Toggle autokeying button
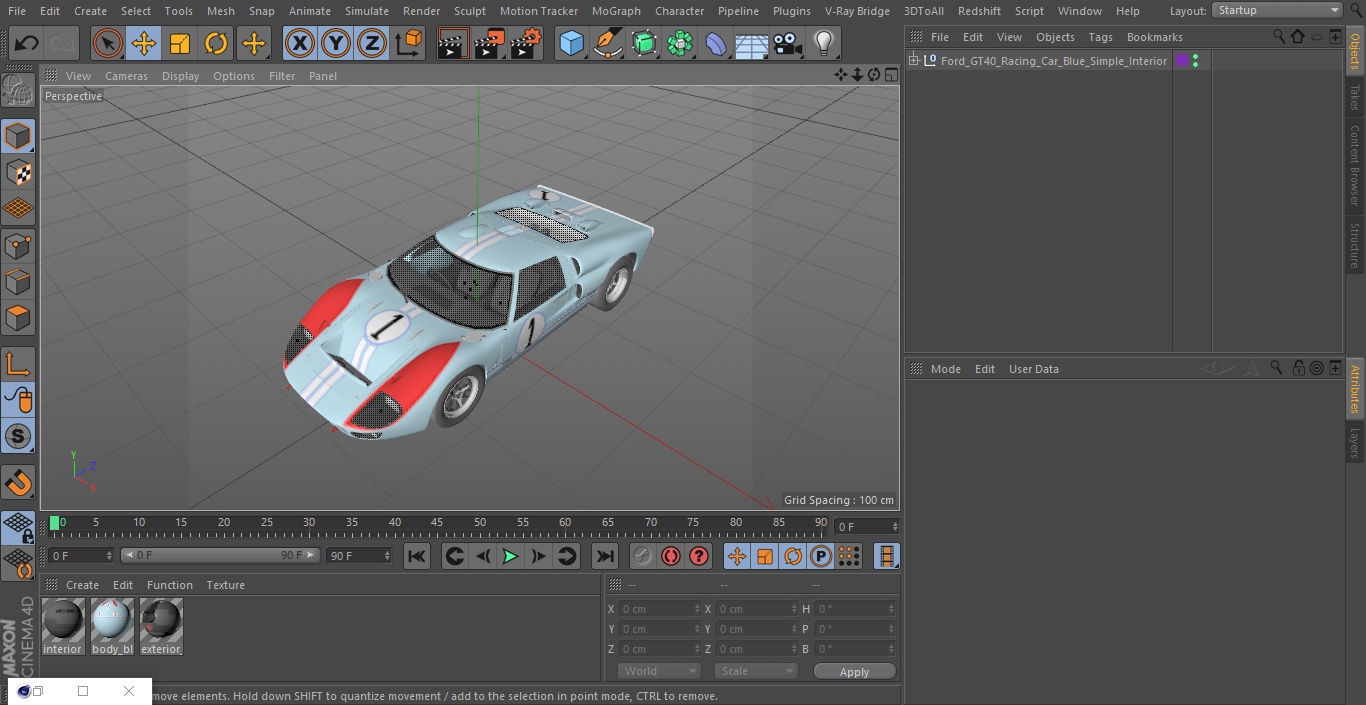The width and height of the screenshot is (1366, 705). click(x=671, y=556)
